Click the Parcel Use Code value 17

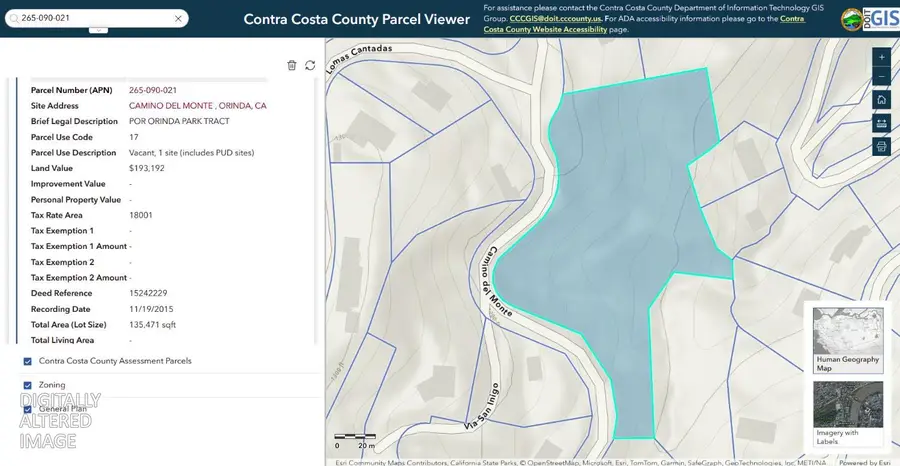point(134,137)
